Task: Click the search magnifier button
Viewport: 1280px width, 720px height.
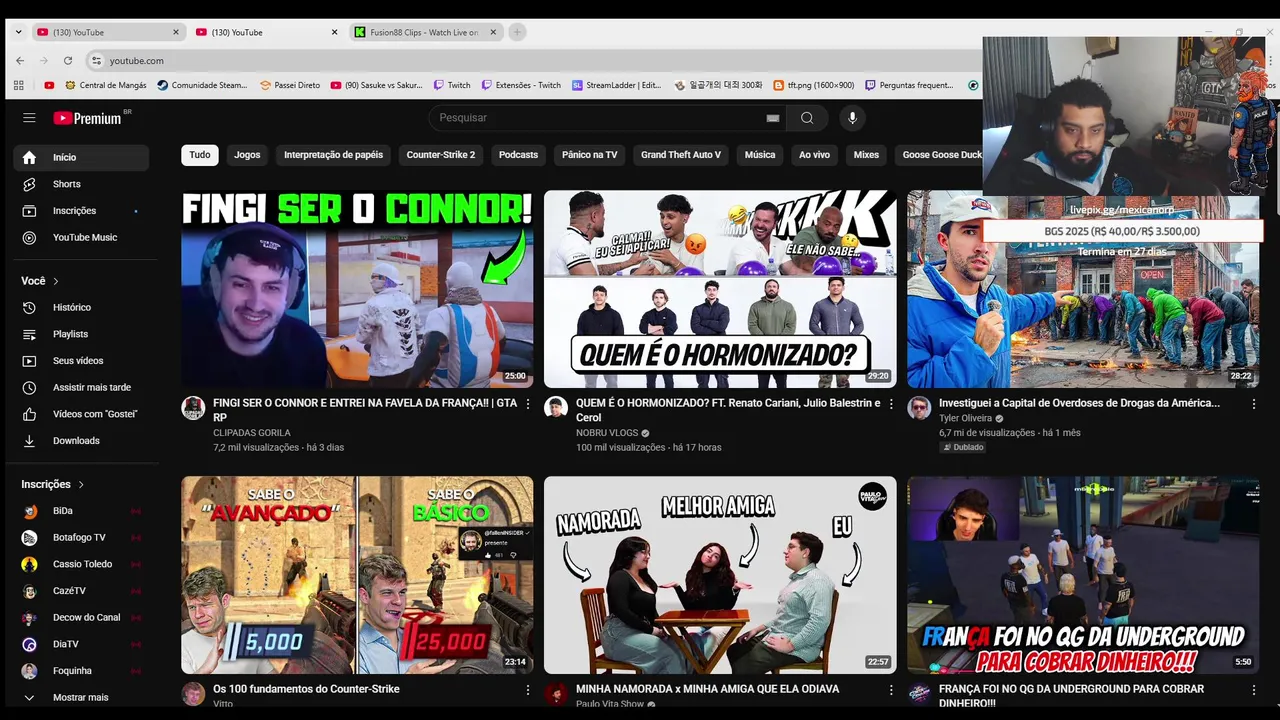Action: (807, 118)
